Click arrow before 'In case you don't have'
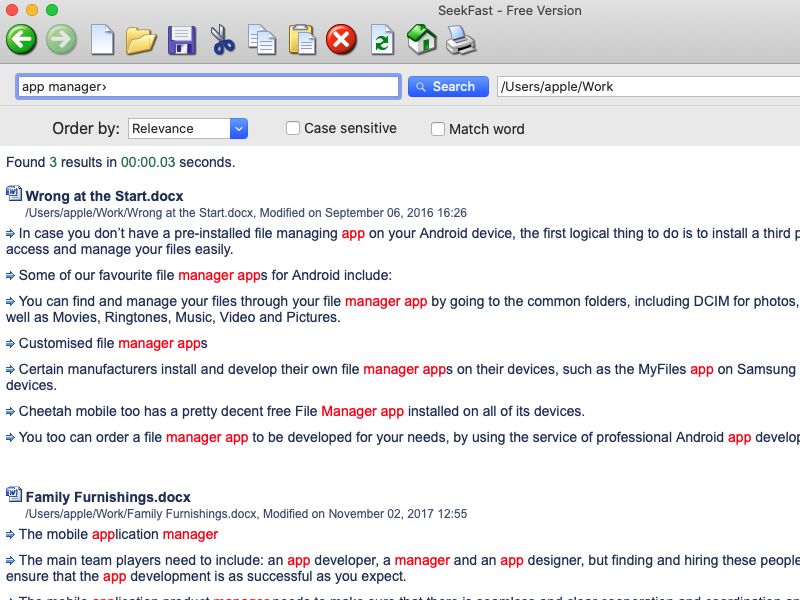 (10, 234)
